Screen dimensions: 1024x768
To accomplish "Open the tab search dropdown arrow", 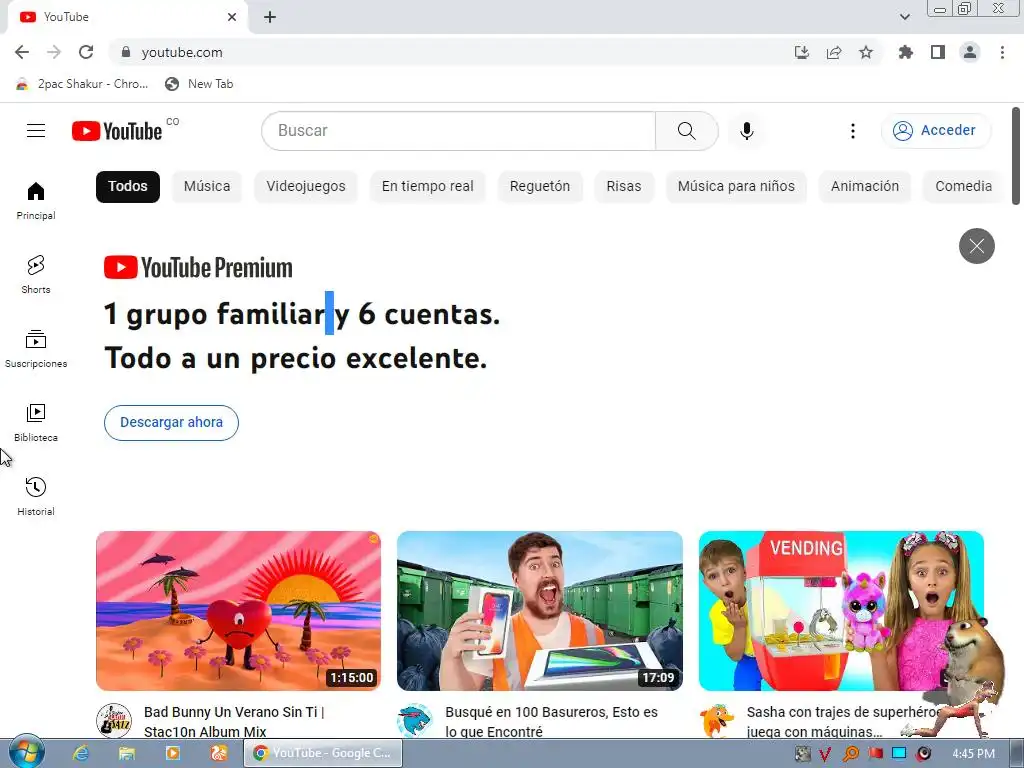I will (x=904, y=17).
